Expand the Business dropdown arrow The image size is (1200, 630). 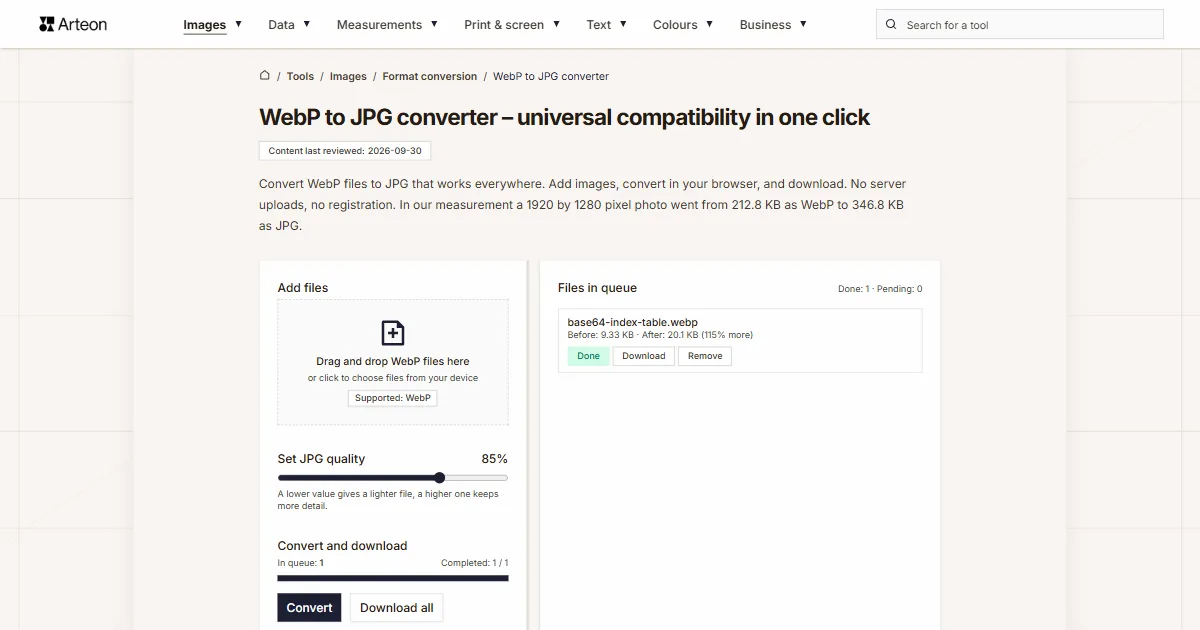[803, 24]
